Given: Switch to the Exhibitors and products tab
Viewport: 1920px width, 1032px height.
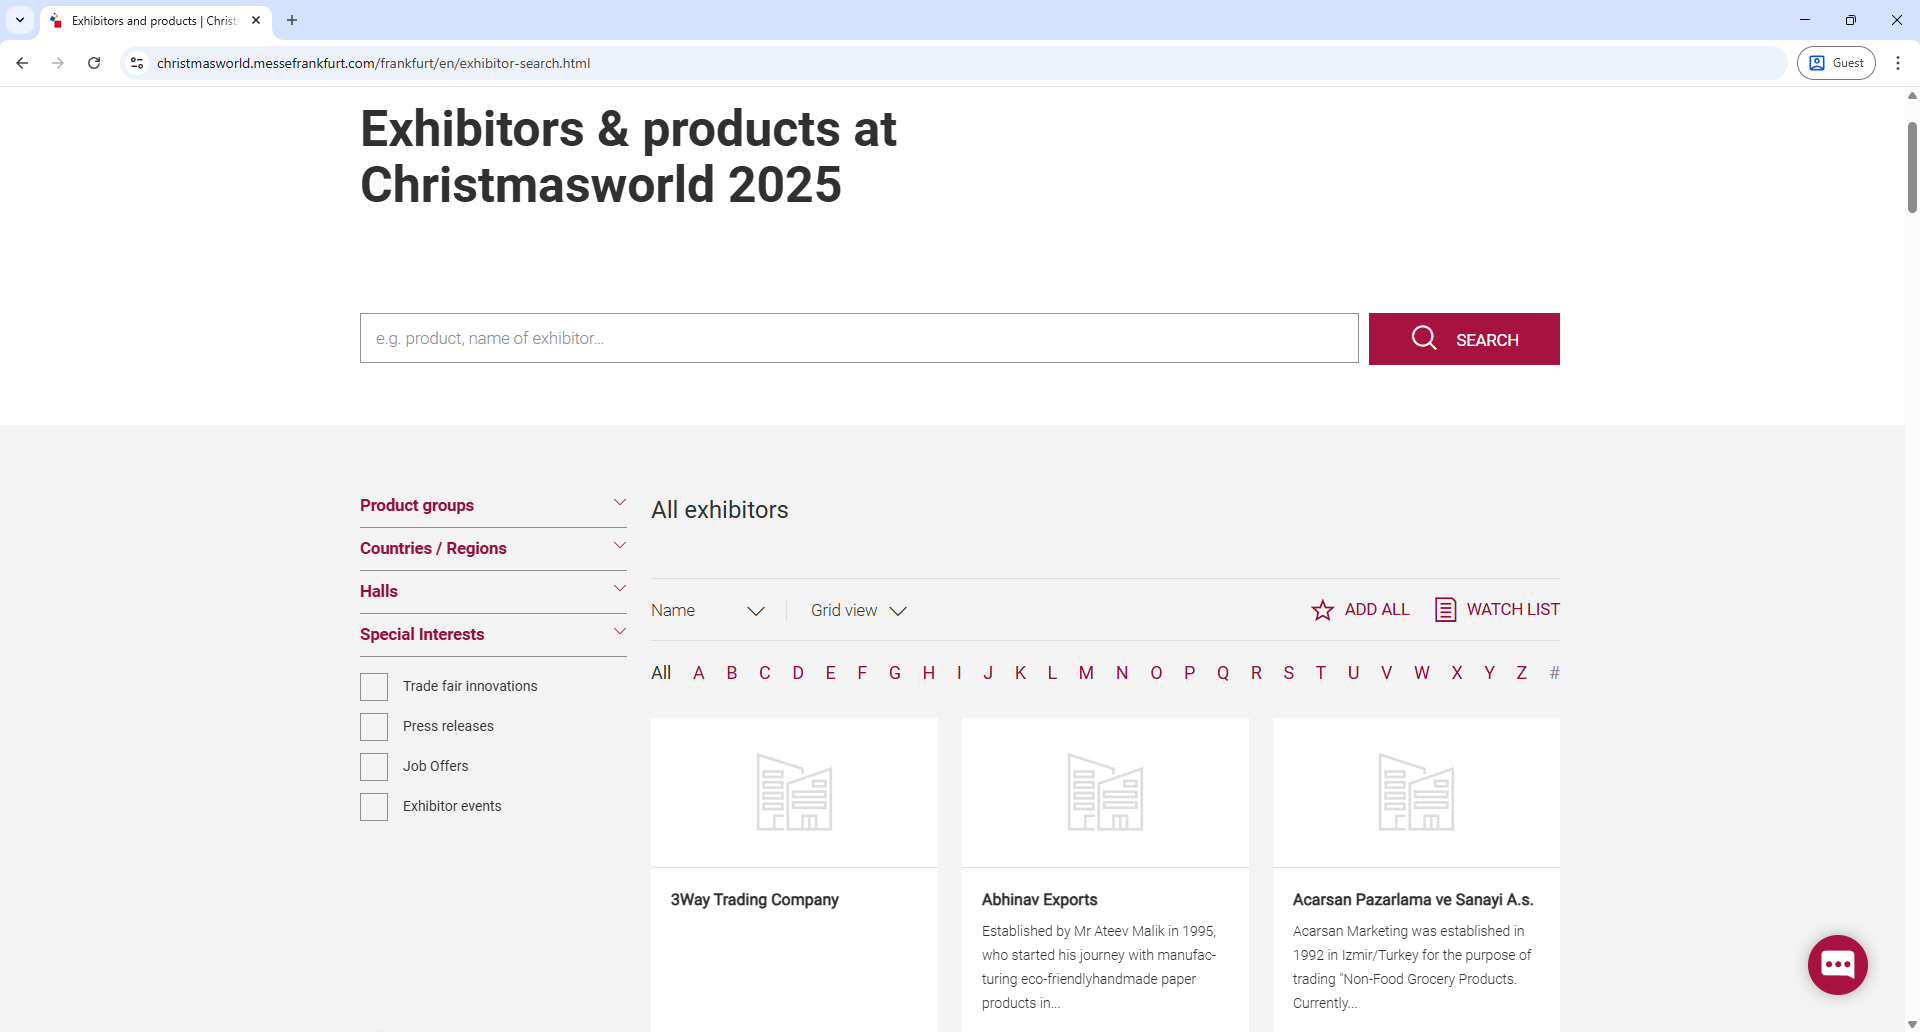Looking at the screenshot, I should [150, 20].
